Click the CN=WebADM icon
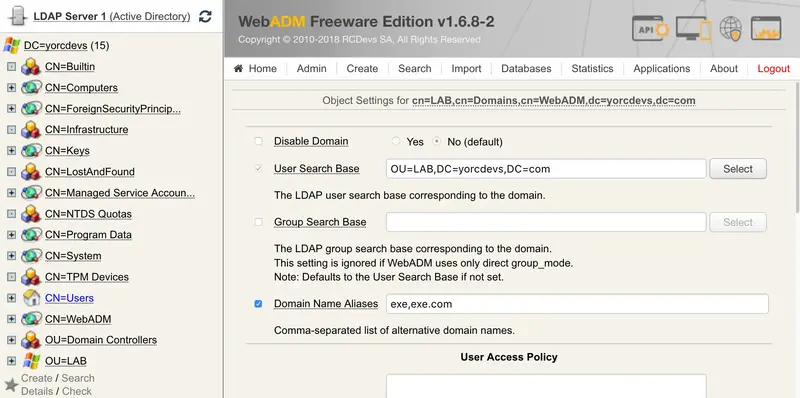 point(31,319)
